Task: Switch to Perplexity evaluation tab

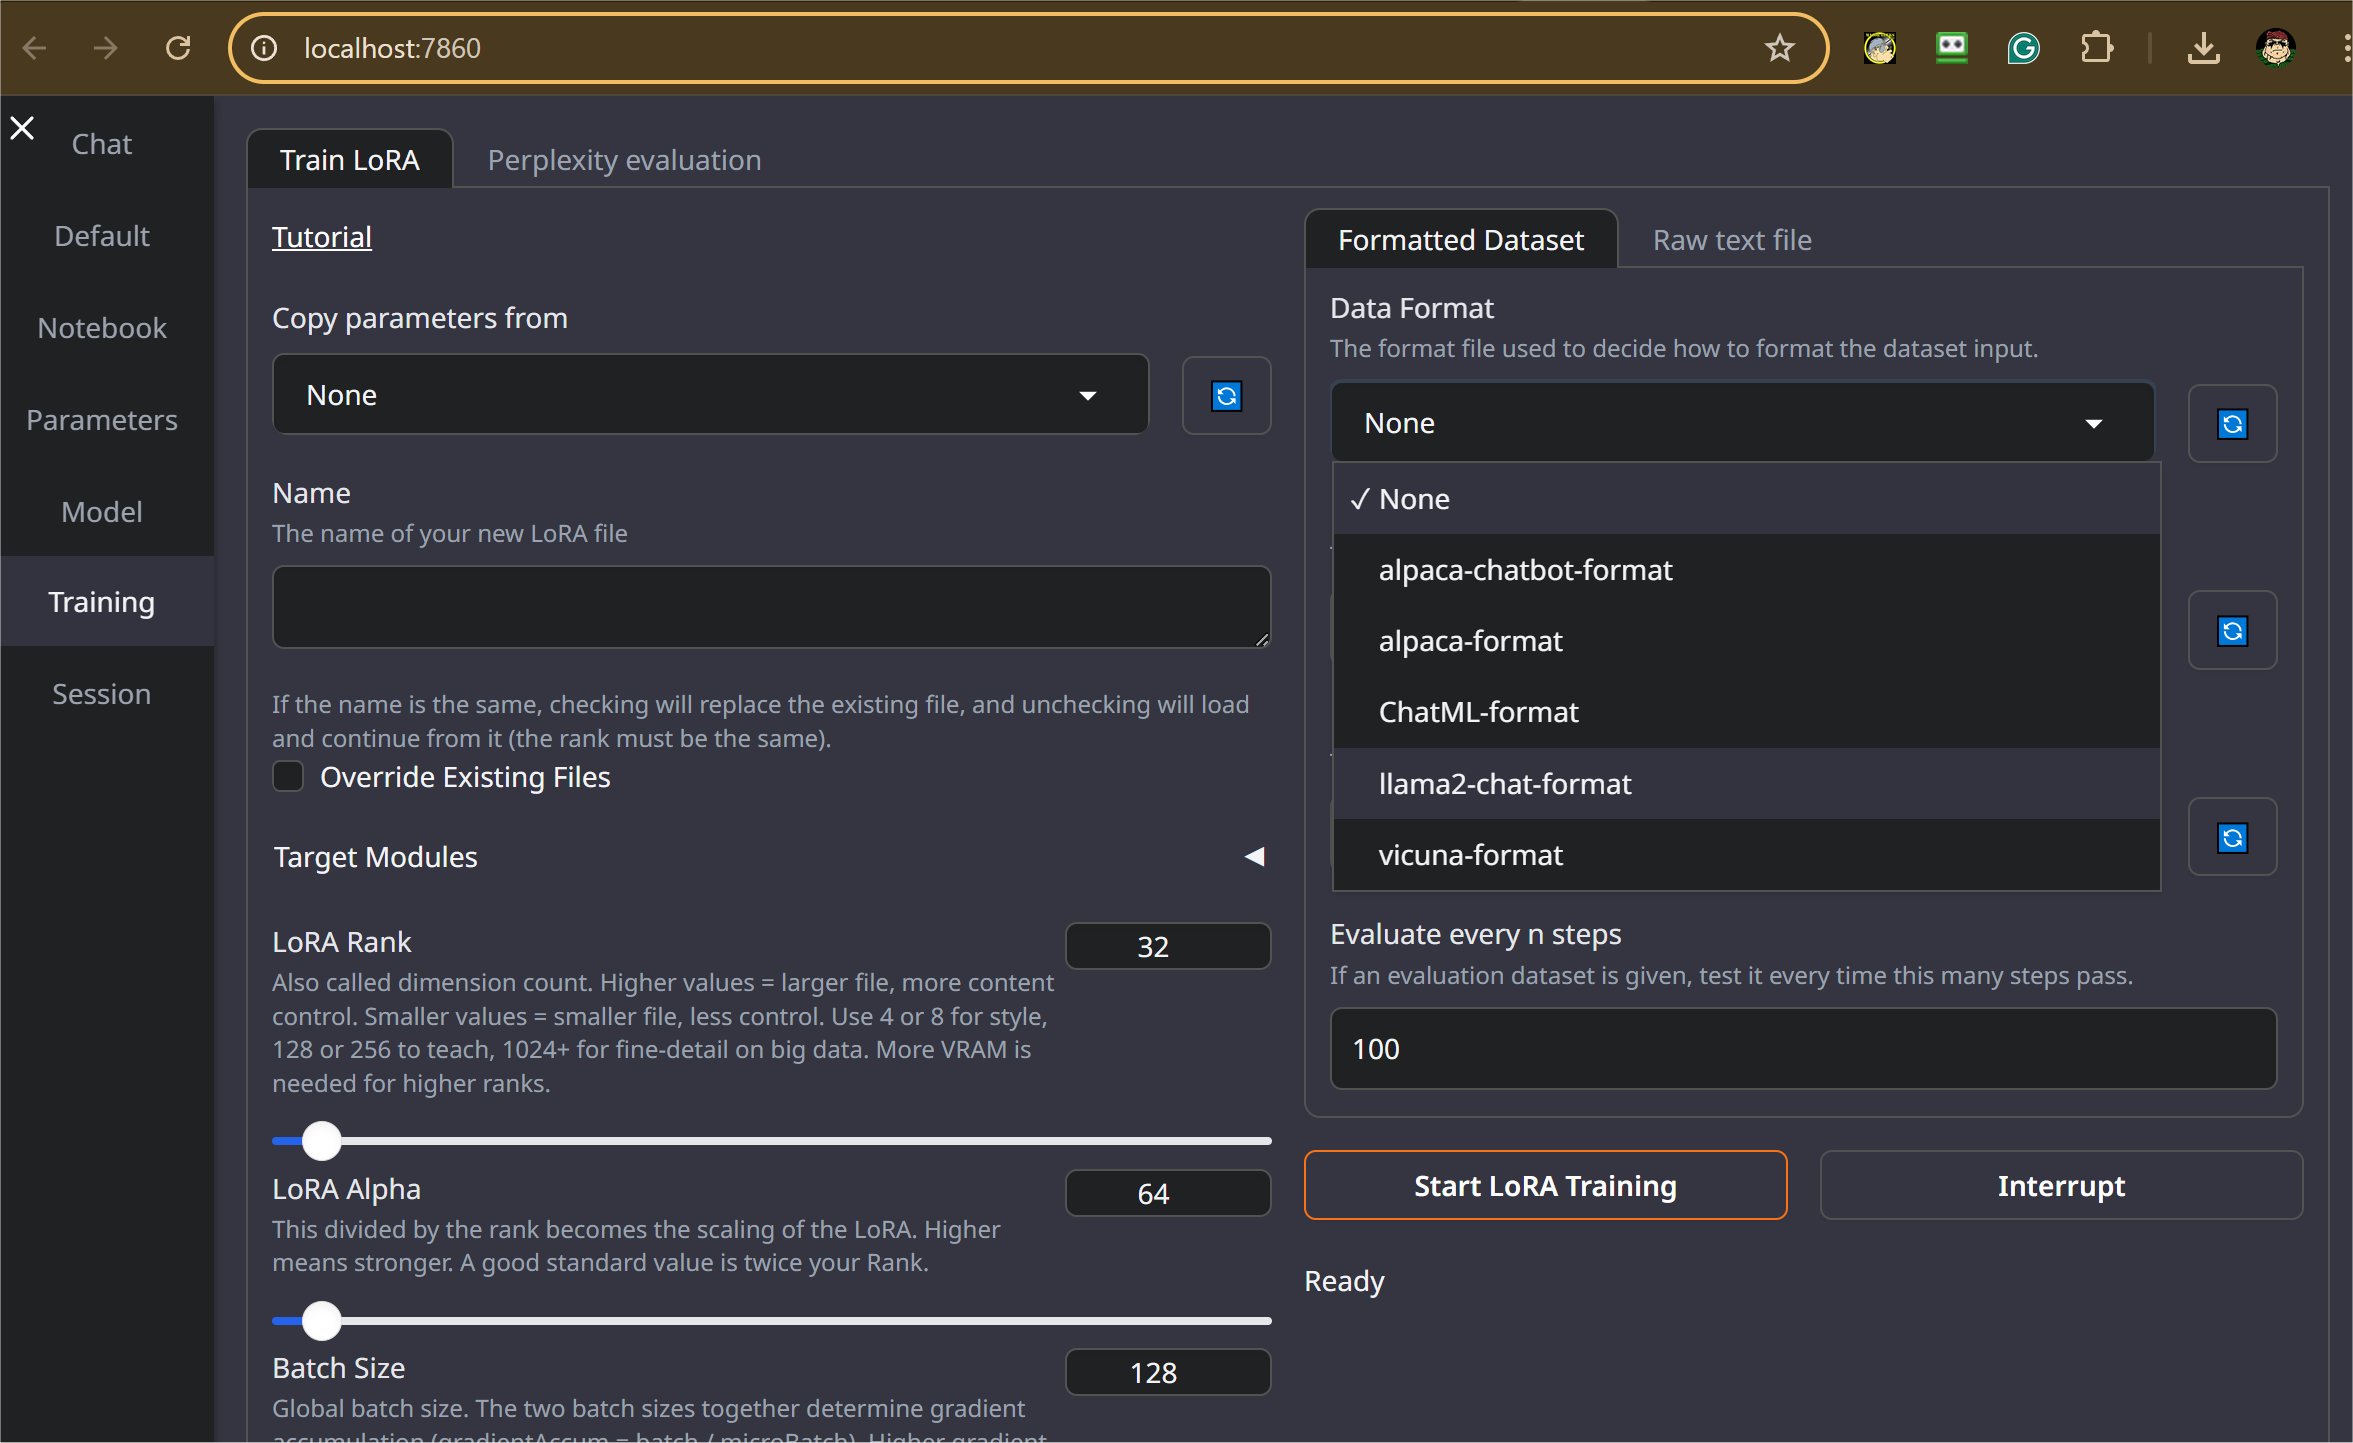Action: (x=624, y=160)
